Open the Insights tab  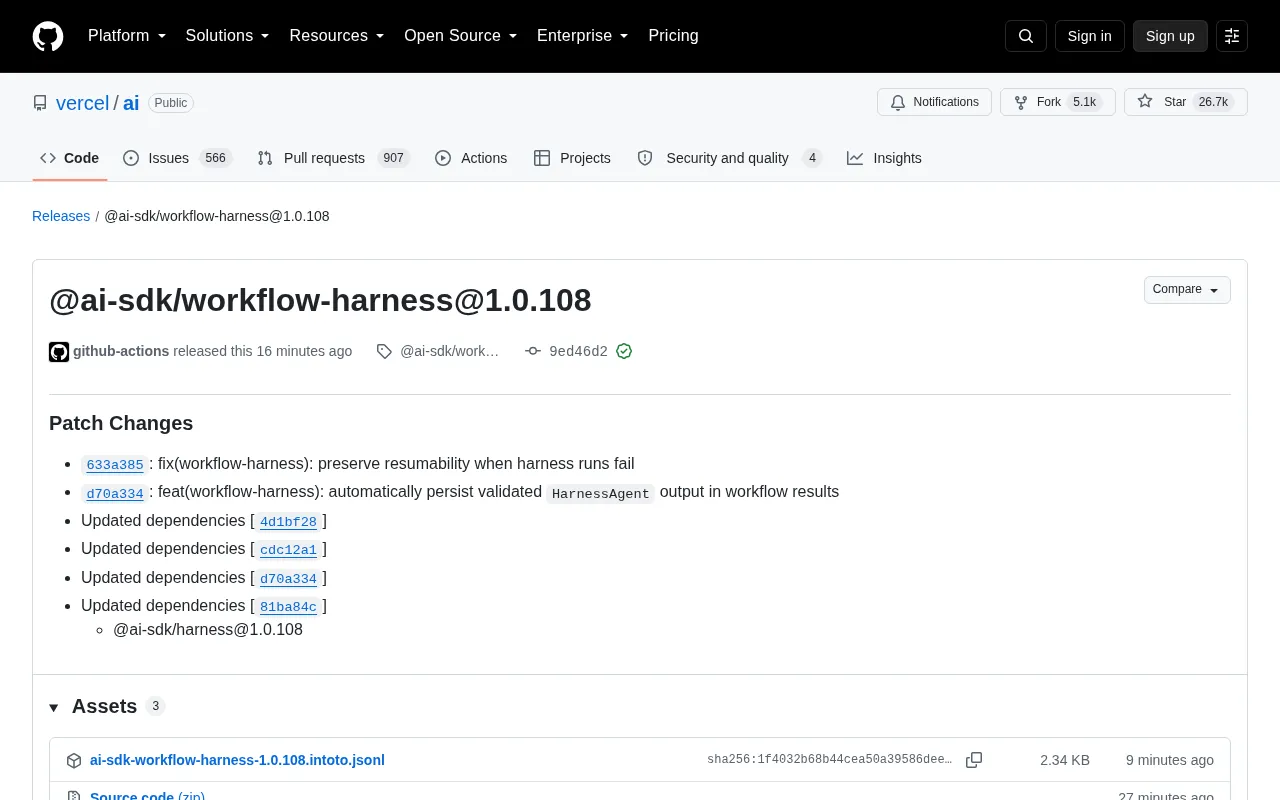[x=884, y=158]
